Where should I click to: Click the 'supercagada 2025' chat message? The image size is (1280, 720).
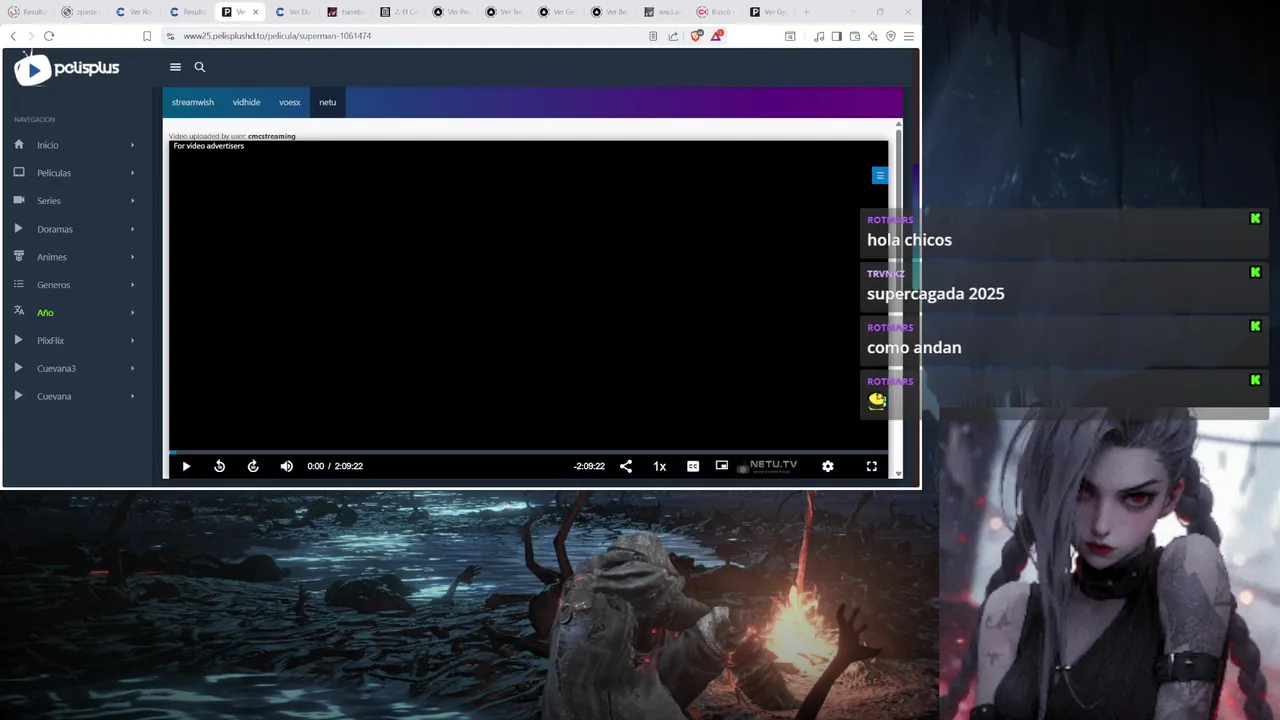935,294
